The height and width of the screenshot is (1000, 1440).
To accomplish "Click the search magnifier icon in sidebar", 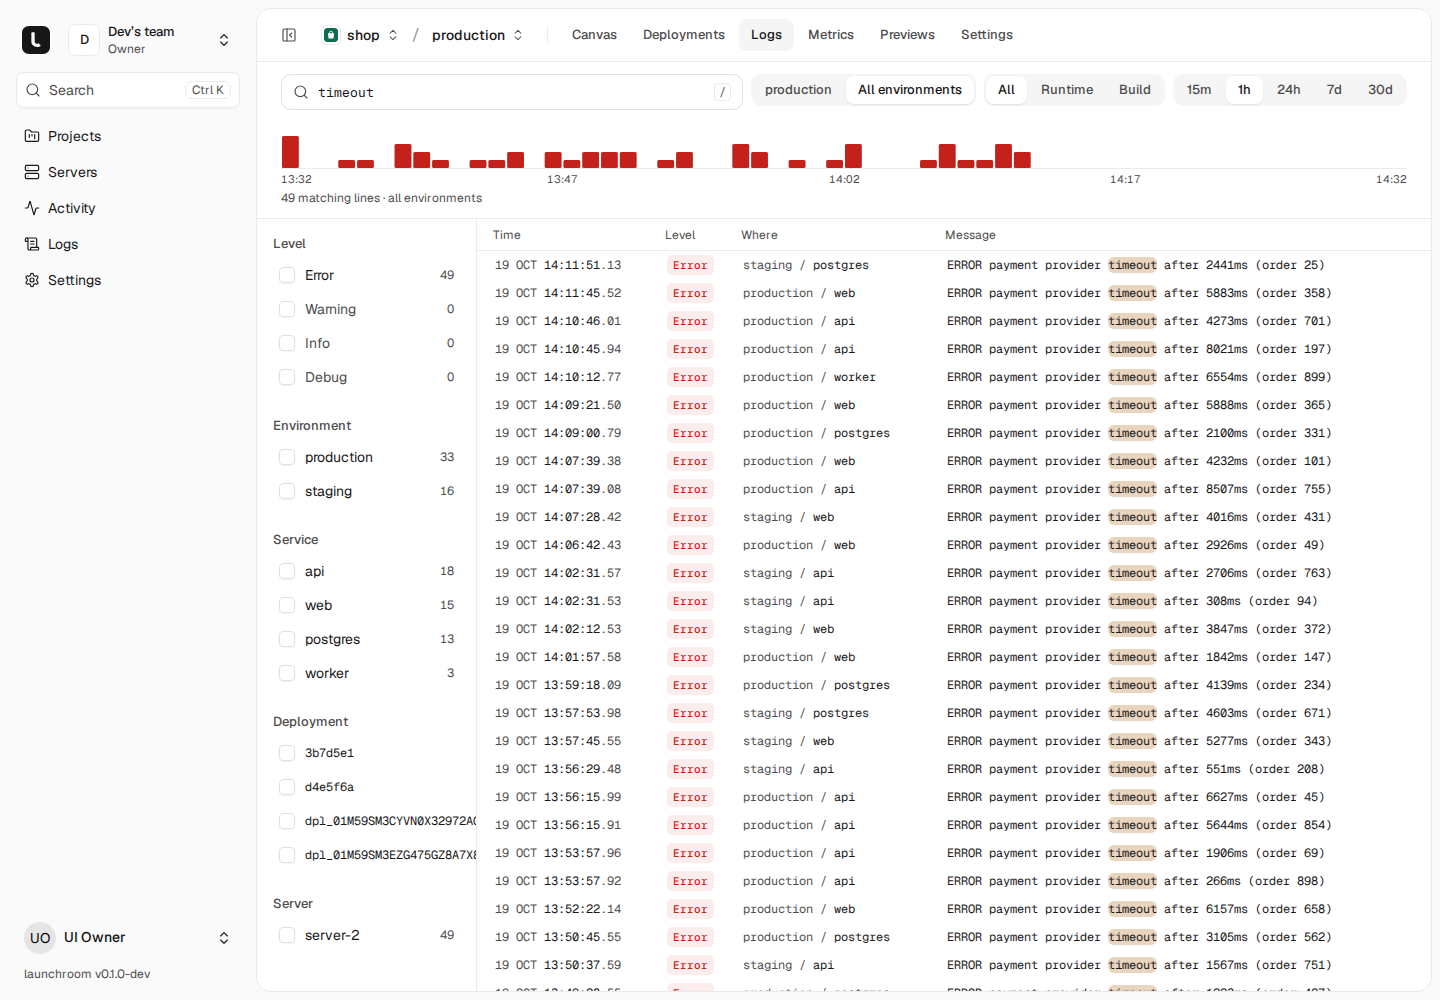I will pyautogui.click(x=33, y=90).
